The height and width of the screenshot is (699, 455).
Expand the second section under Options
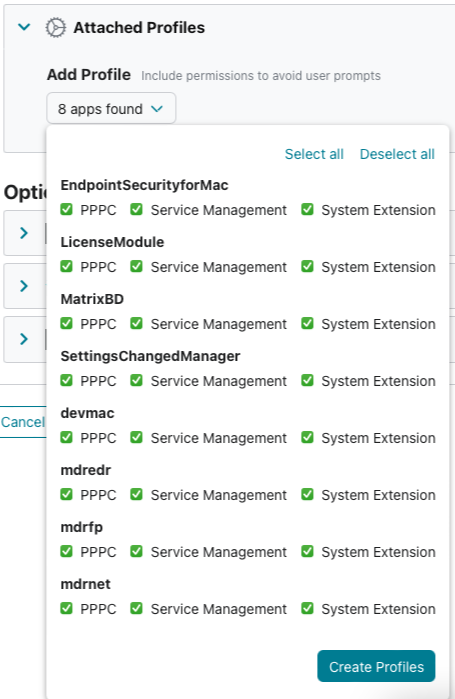[24, 286]
